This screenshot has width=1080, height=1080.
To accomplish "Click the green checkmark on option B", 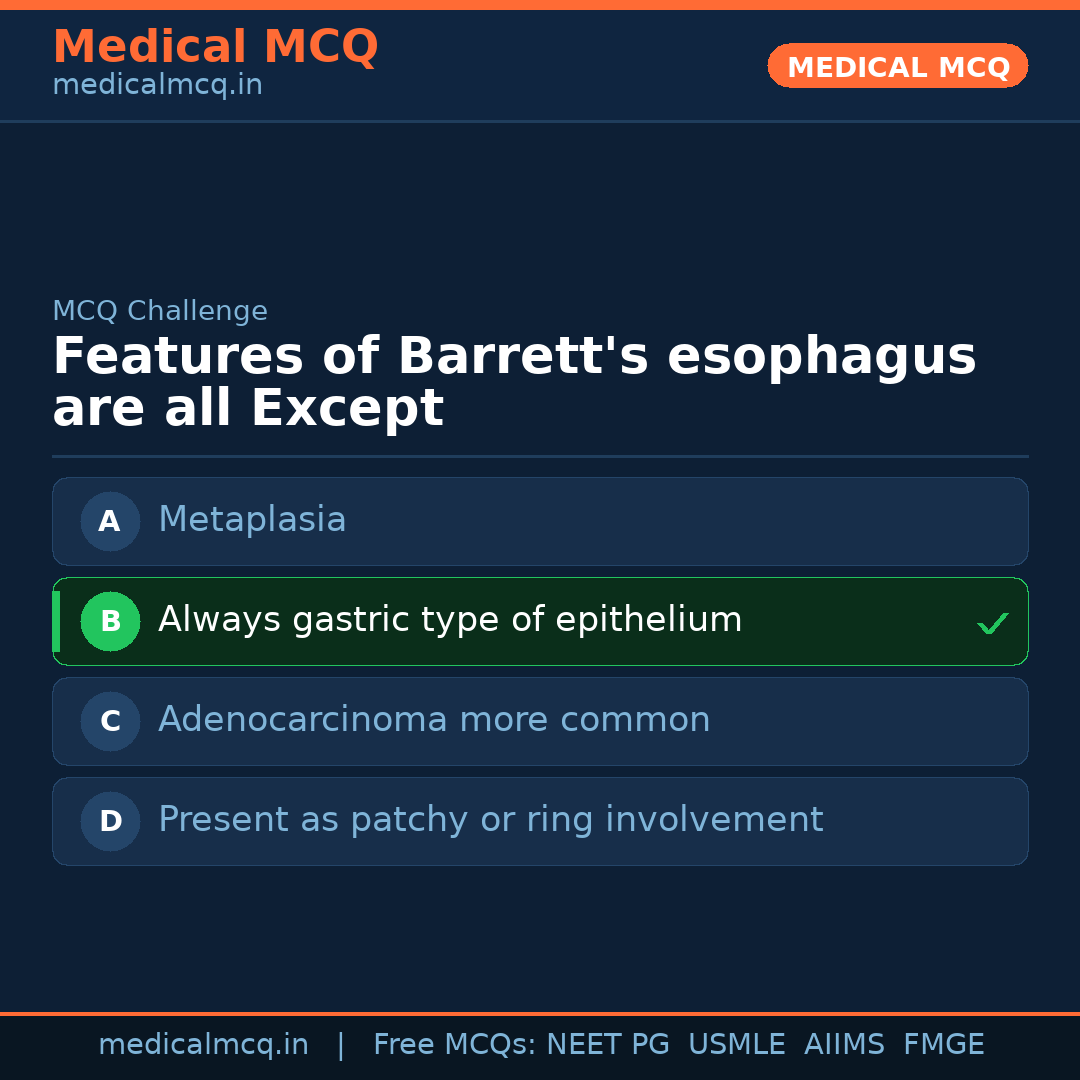I will pos(992,624).
